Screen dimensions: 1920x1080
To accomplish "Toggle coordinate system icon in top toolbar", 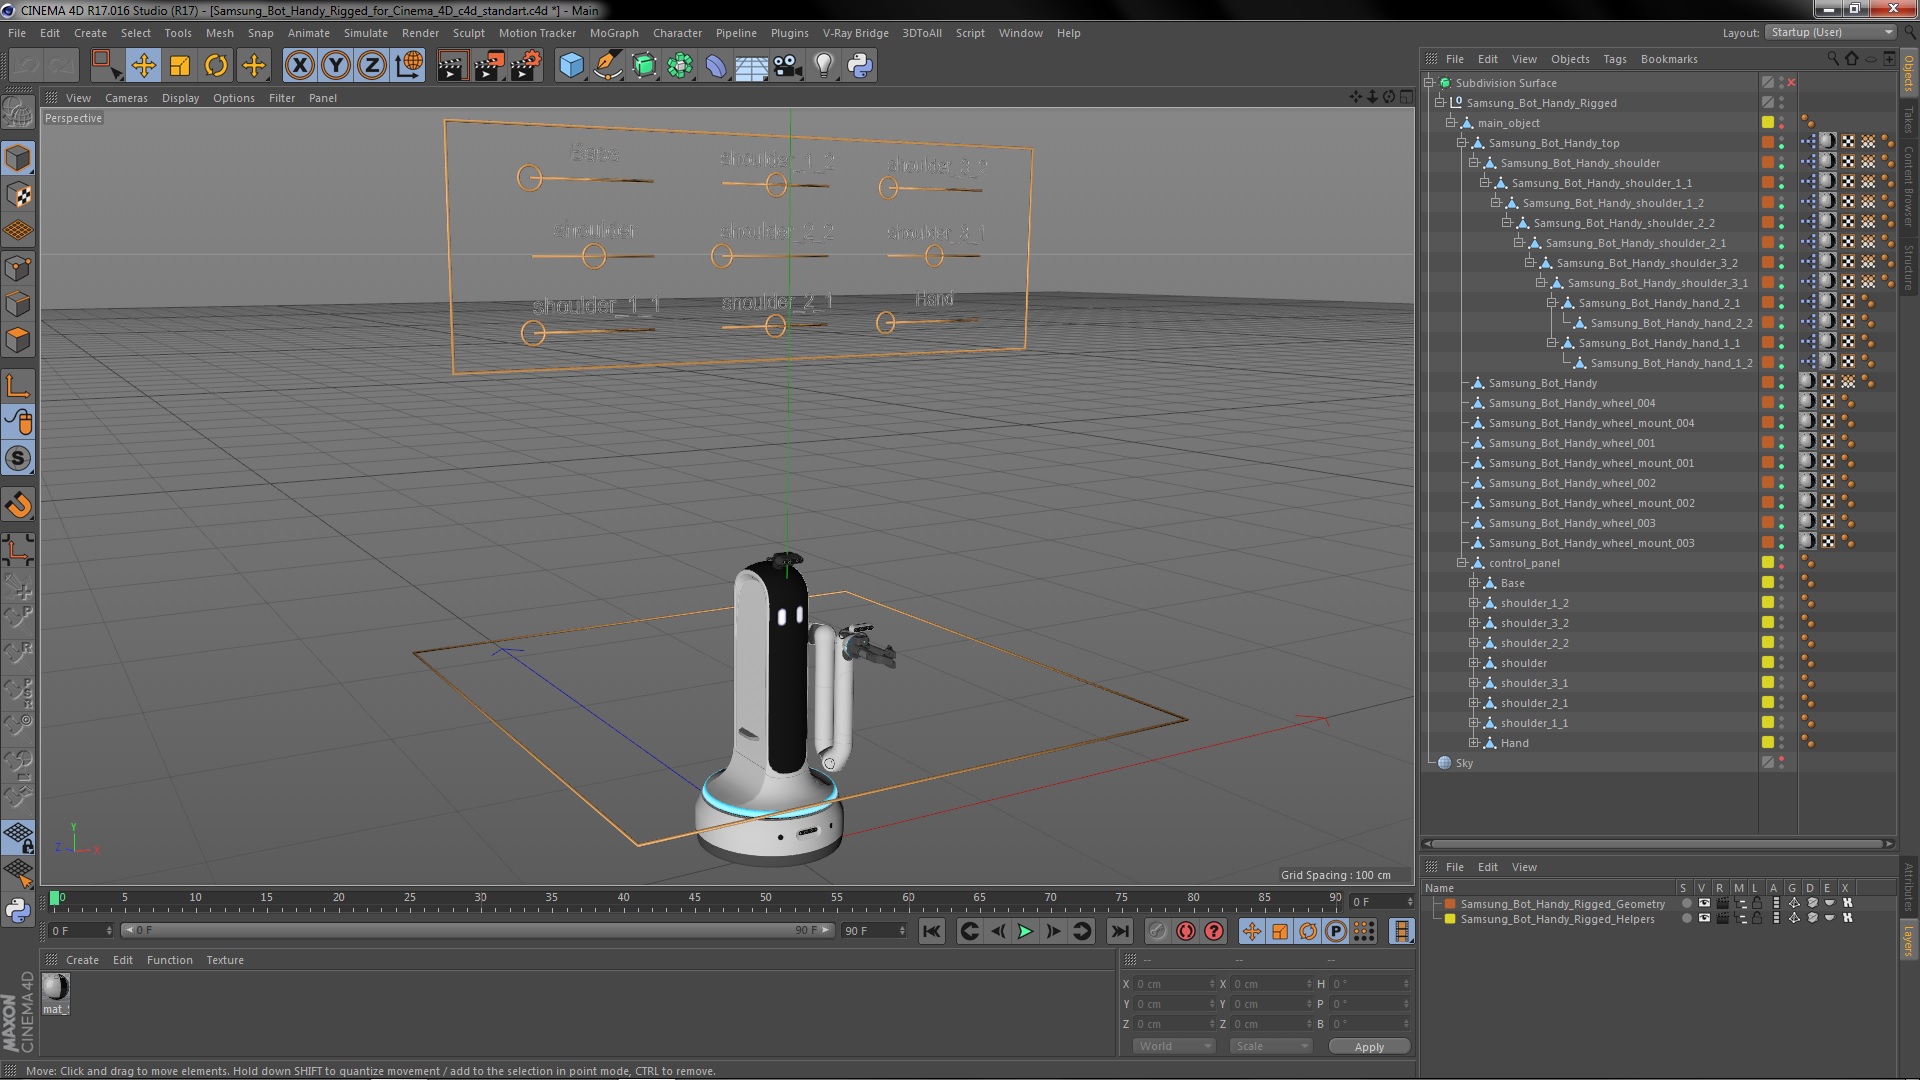I will (x=409, y=66).
